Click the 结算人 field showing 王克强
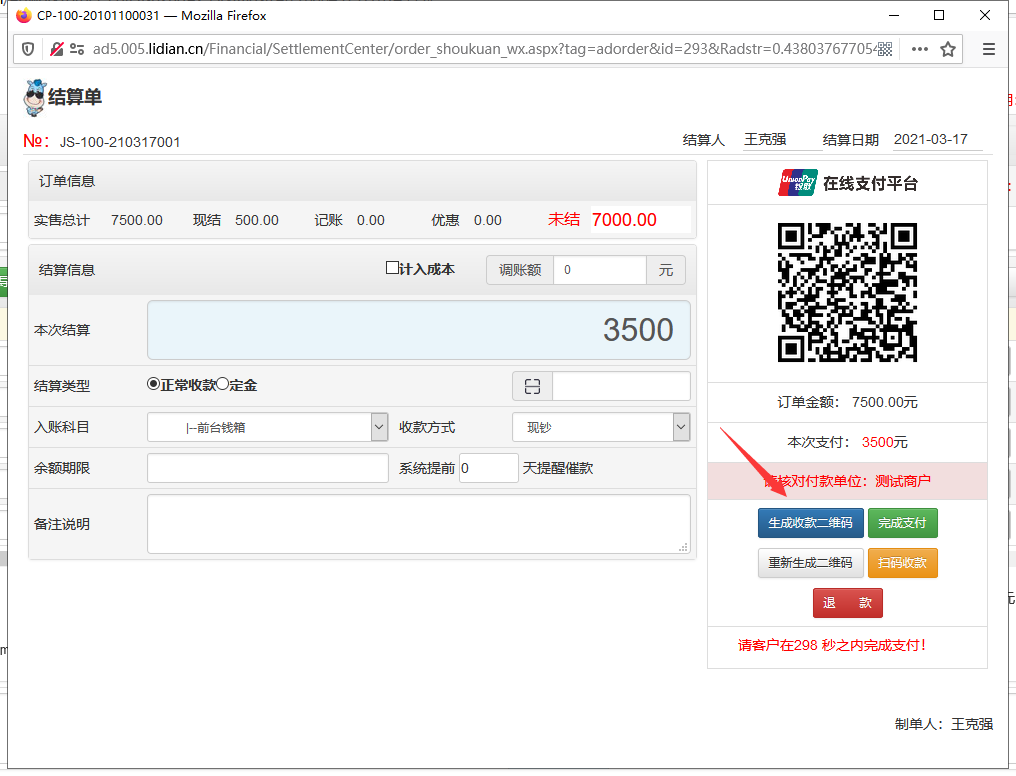This screenshot has width=1016, height=776. pos(782,139)
